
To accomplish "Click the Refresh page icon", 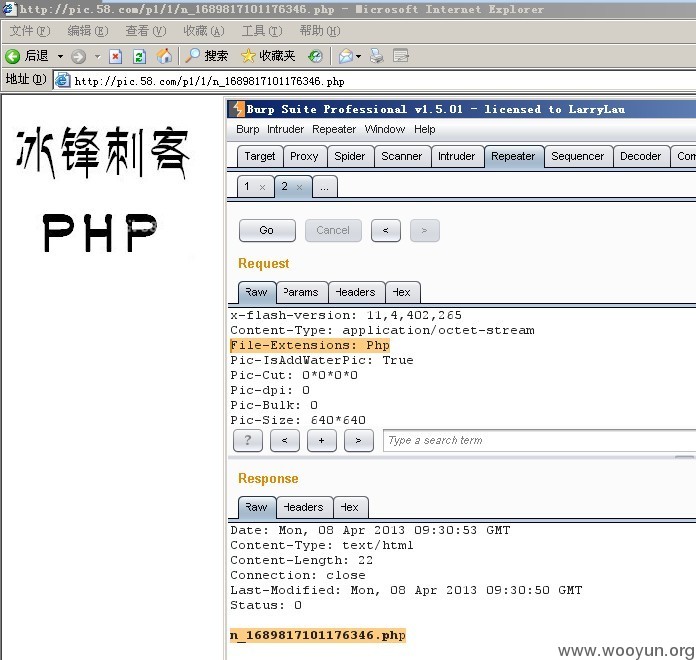I will pos(139,56).
